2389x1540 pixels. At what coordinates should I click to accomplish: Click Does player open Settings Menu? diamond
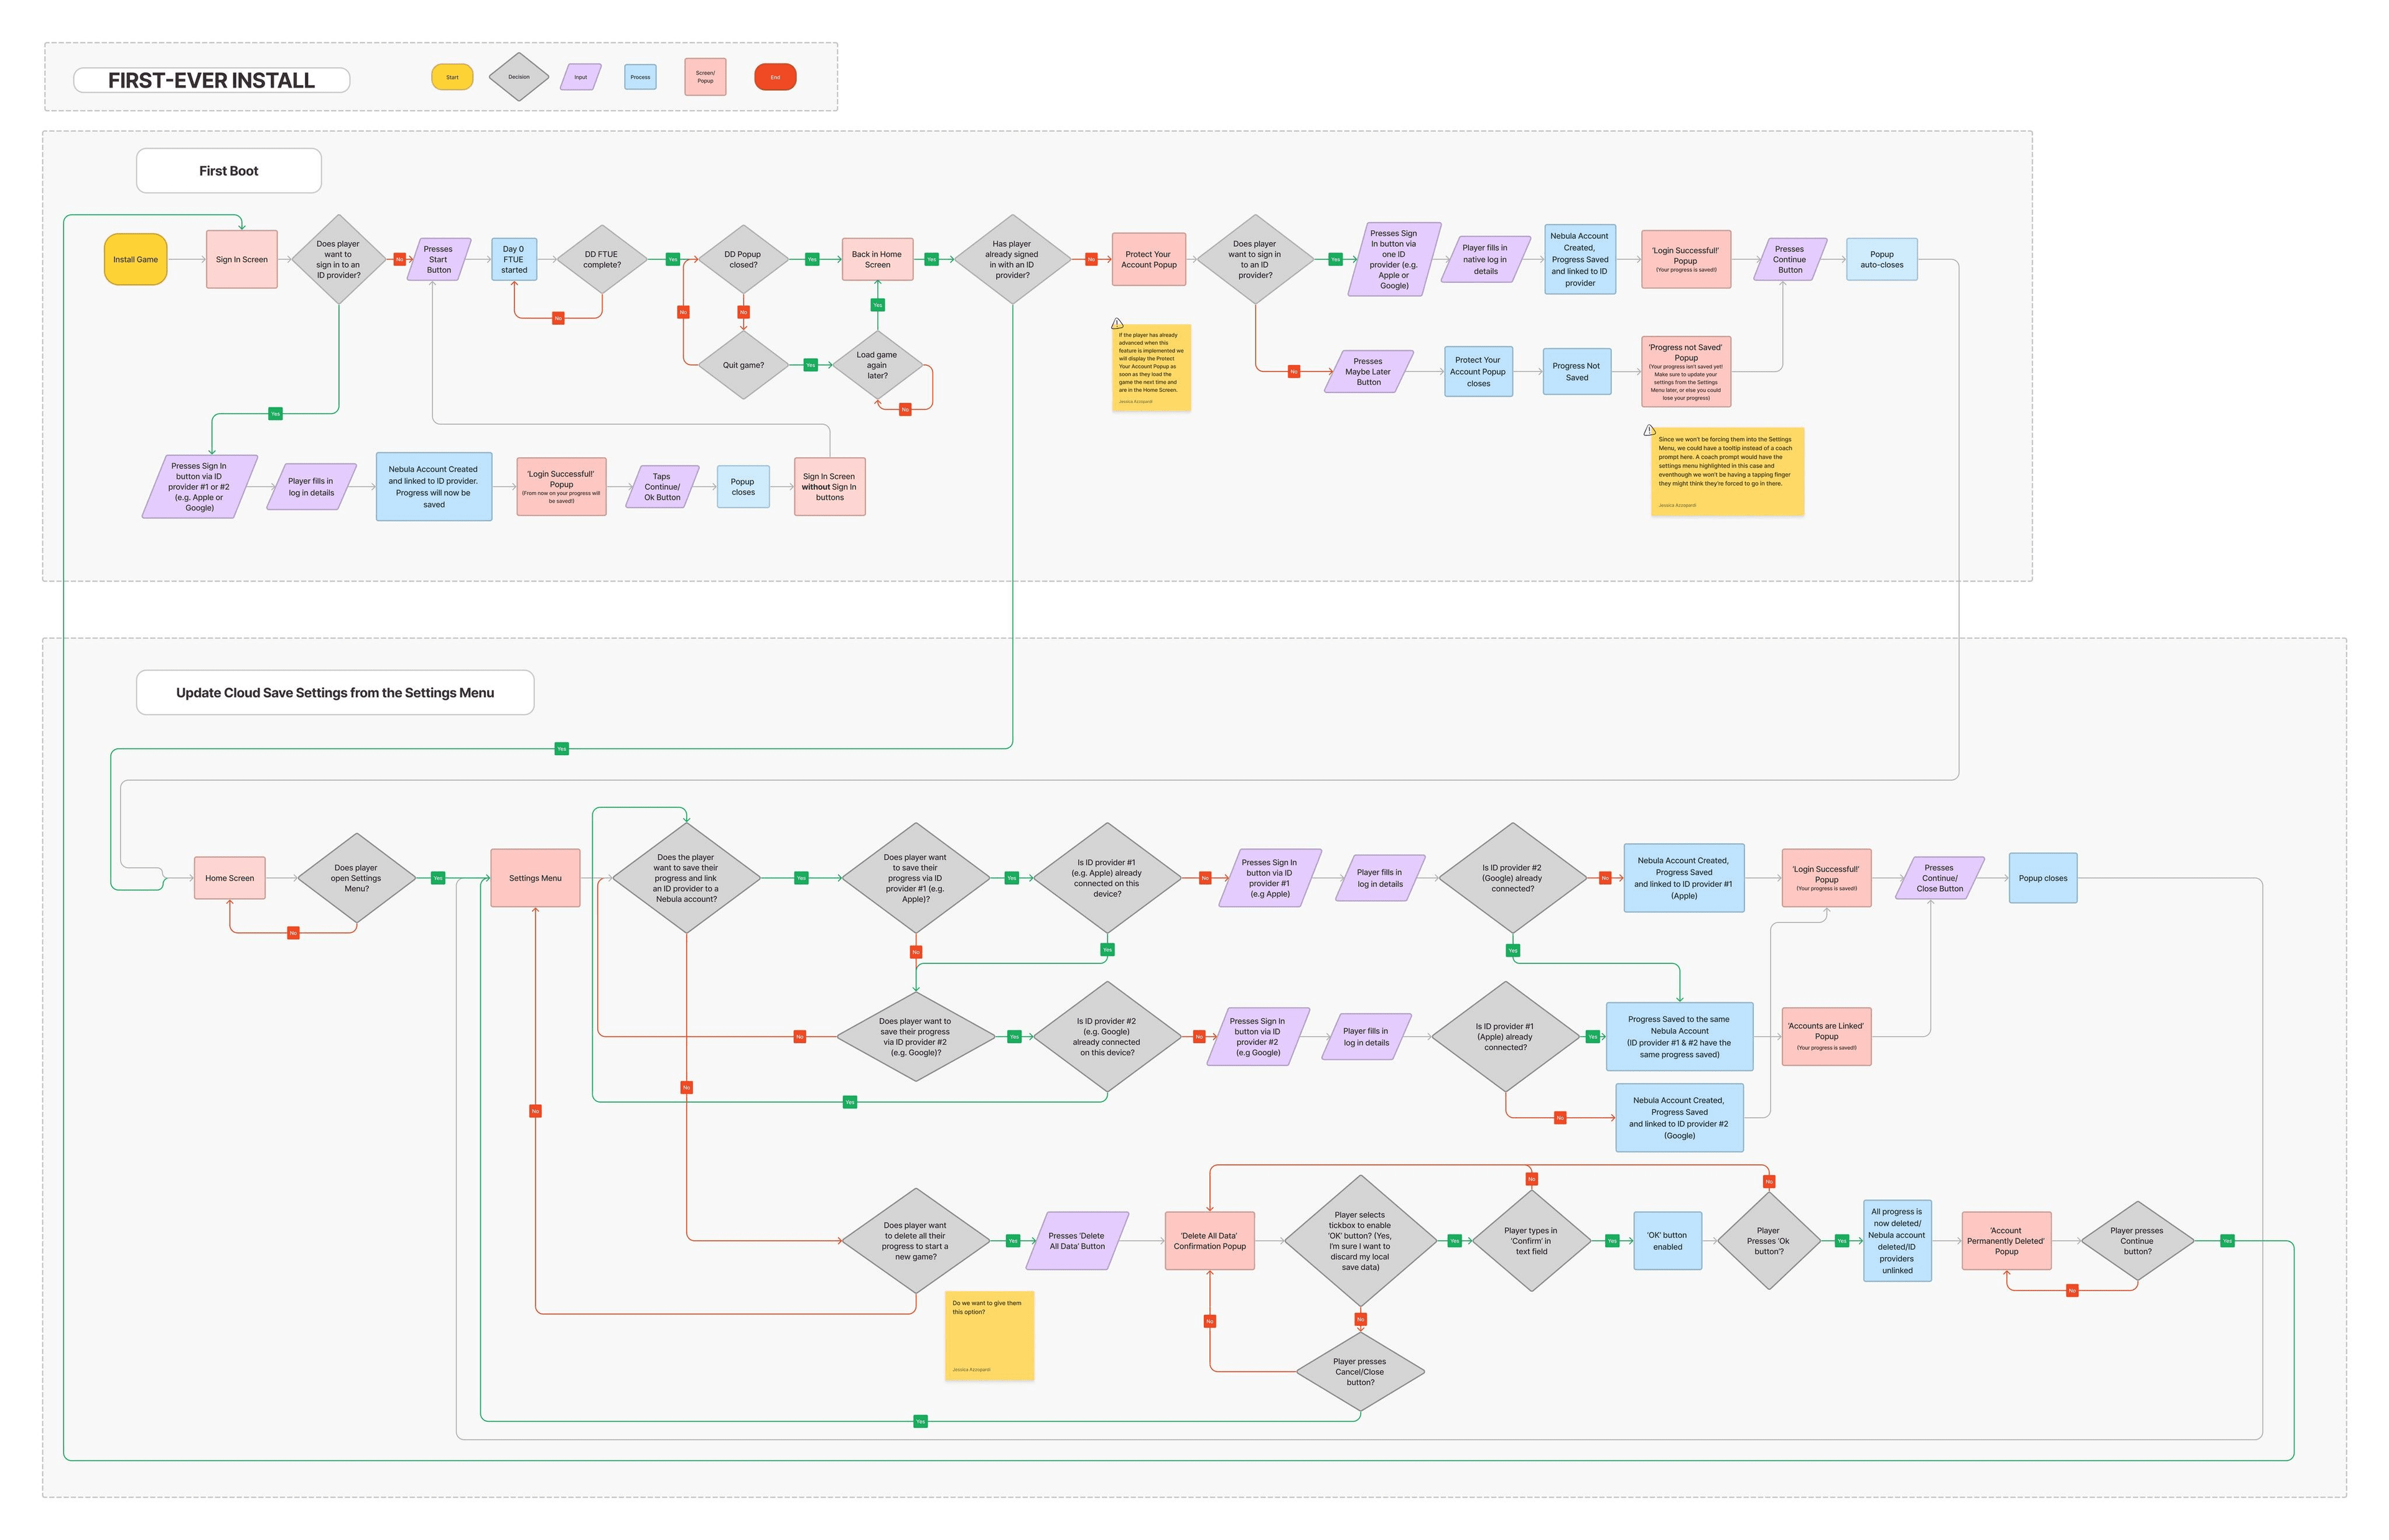pyautogui.click(x=357, y=878)
